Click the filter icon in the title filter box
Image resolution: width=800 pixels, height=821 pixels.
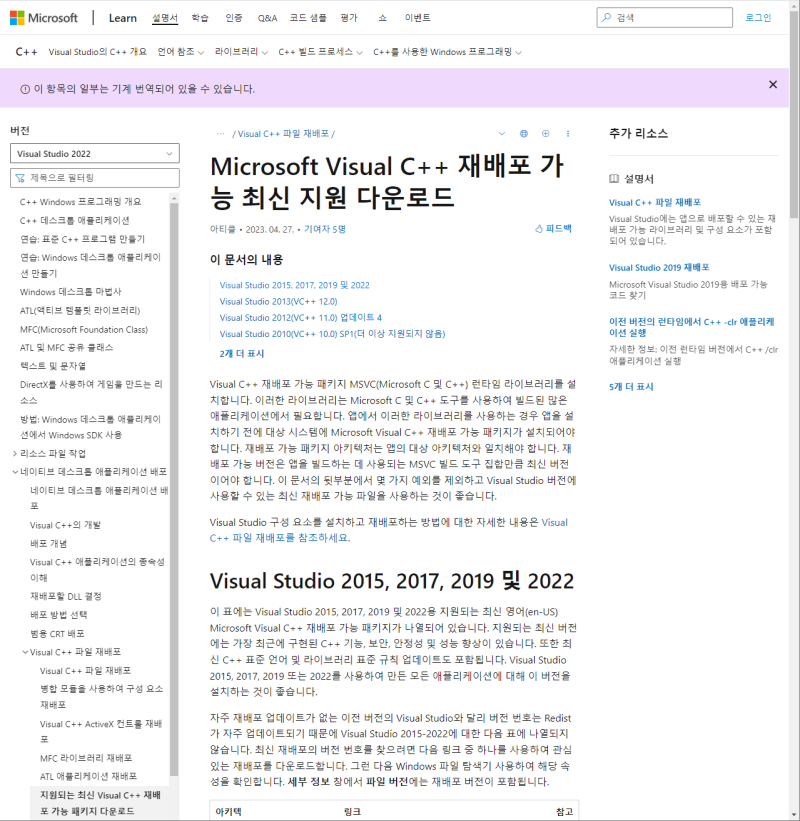tap(20, 178)
